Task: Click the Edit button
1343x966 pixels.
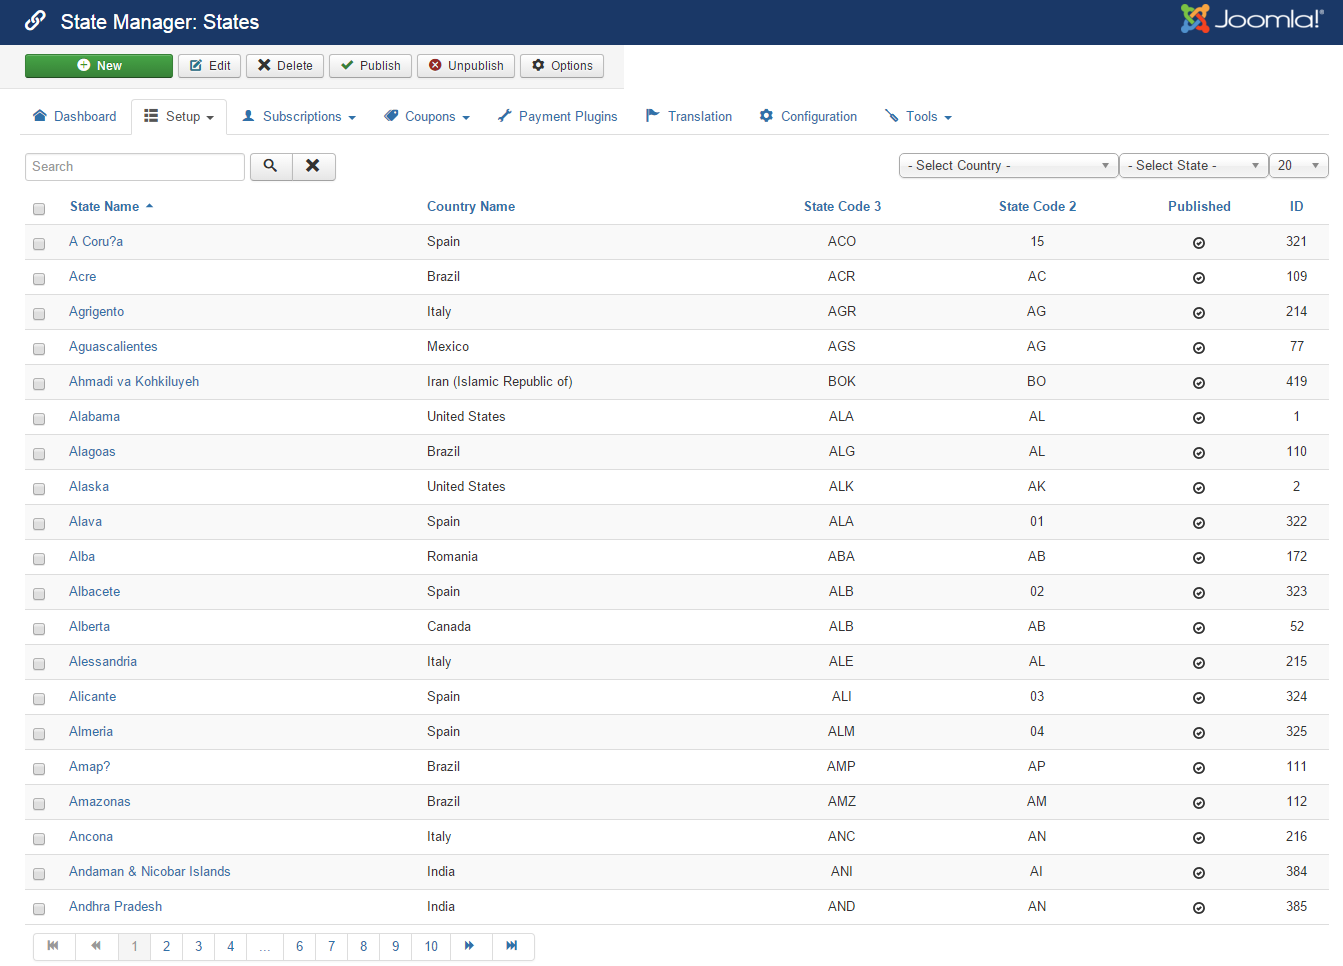Action: [x=210, y=66]
